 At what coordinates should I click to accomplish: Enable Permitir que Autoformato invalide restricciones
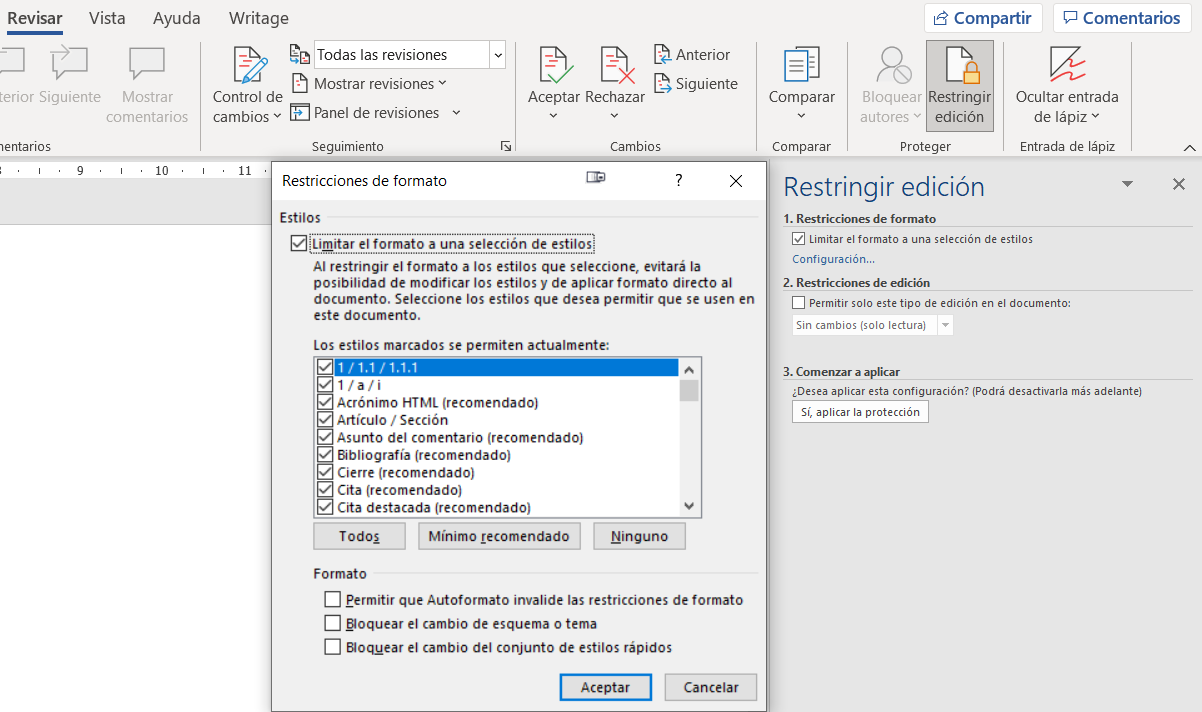pyautogui.click(x=333, y=600)
